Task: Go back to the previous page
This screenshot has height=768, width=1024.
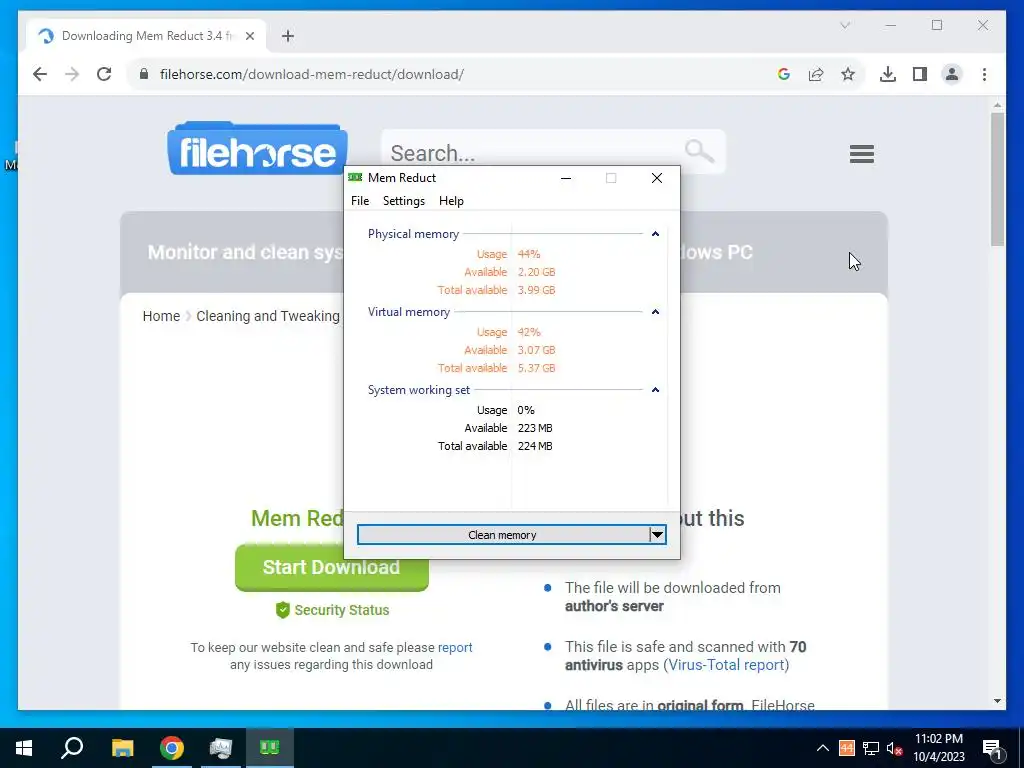Action: click(40, 74)
